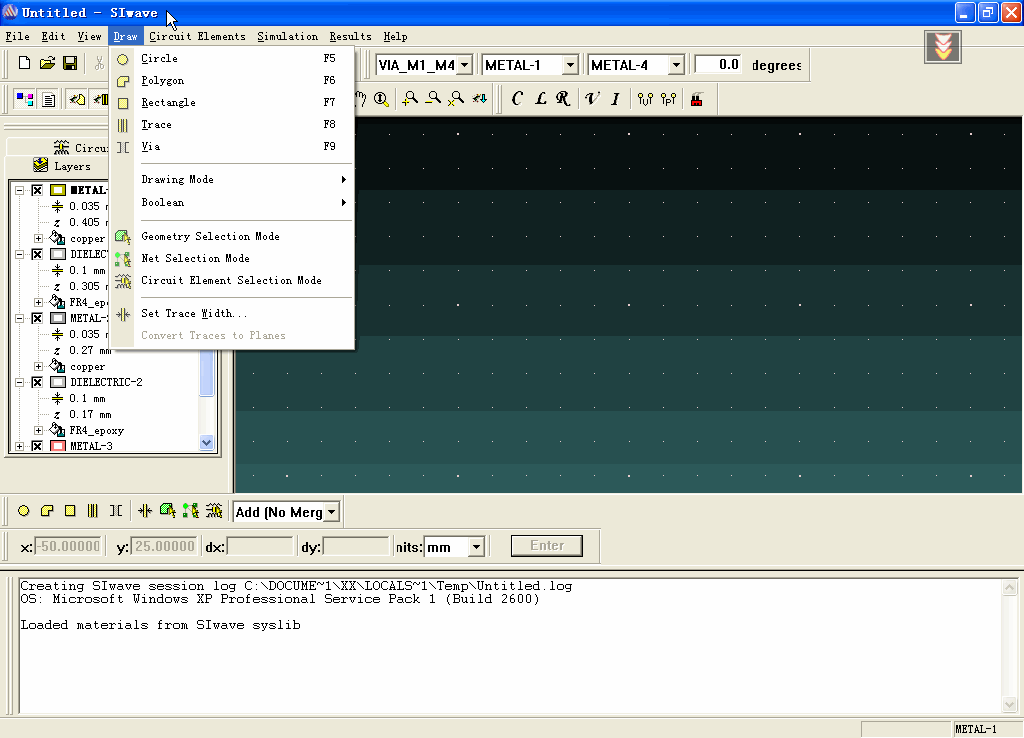Click the Enter button
1024x738 pixels.
click(547, 546)
